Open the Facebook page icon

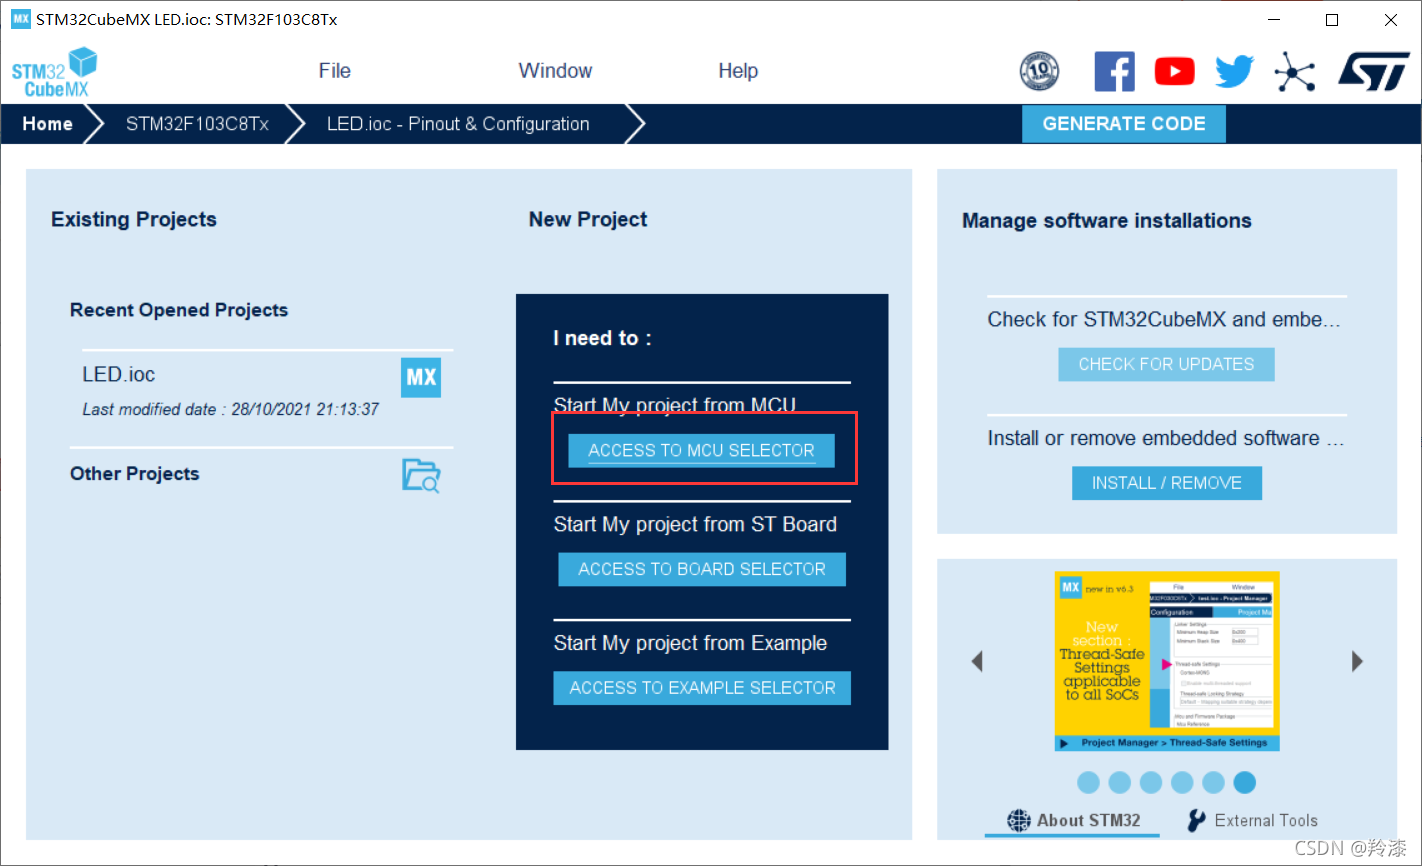point(1114,71)
